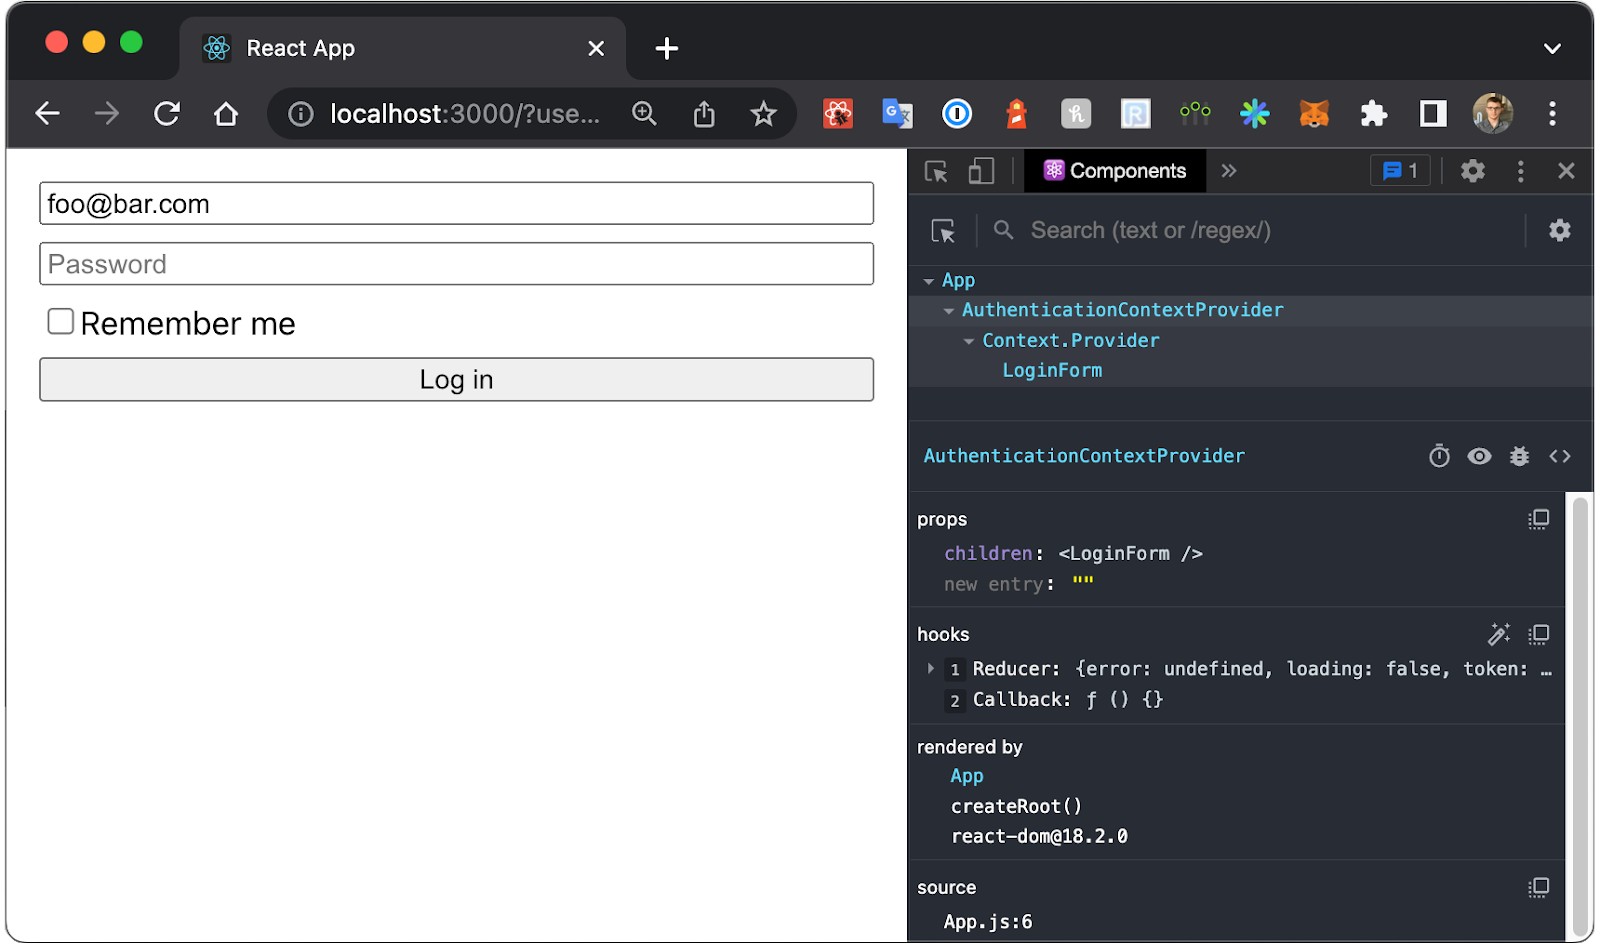Open the issues counter showing 1 message
The image size is (1600, 943).
(1399, 171)
